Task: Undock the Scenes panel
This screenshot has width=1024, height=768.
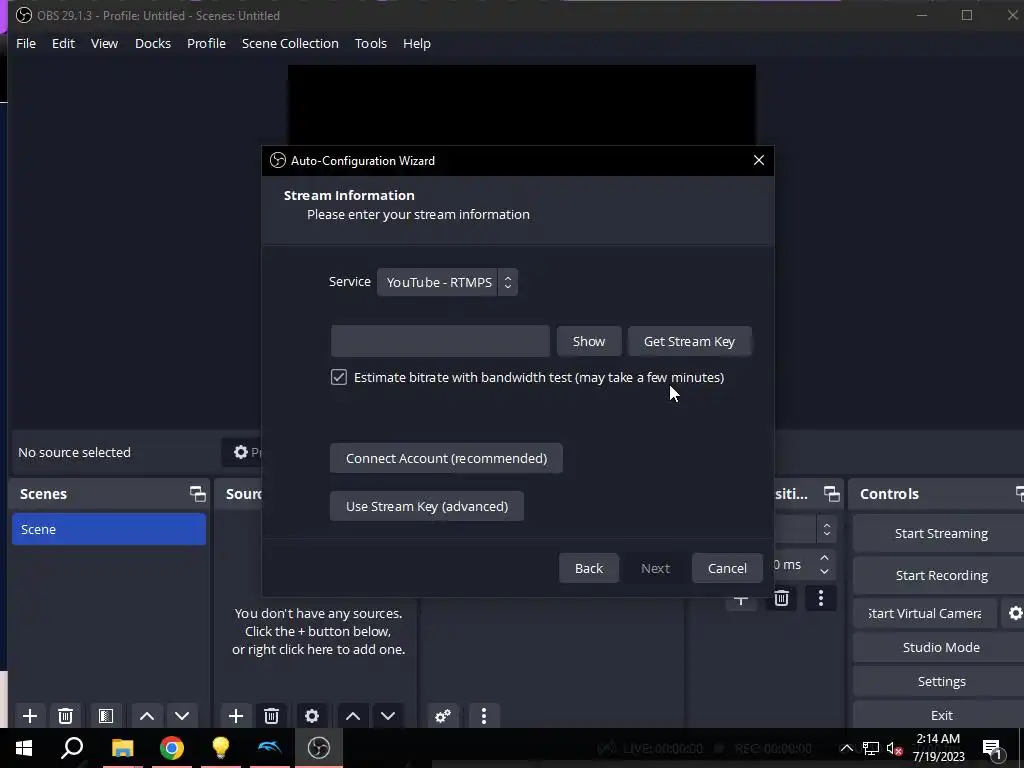Action: tap(197, 494)
